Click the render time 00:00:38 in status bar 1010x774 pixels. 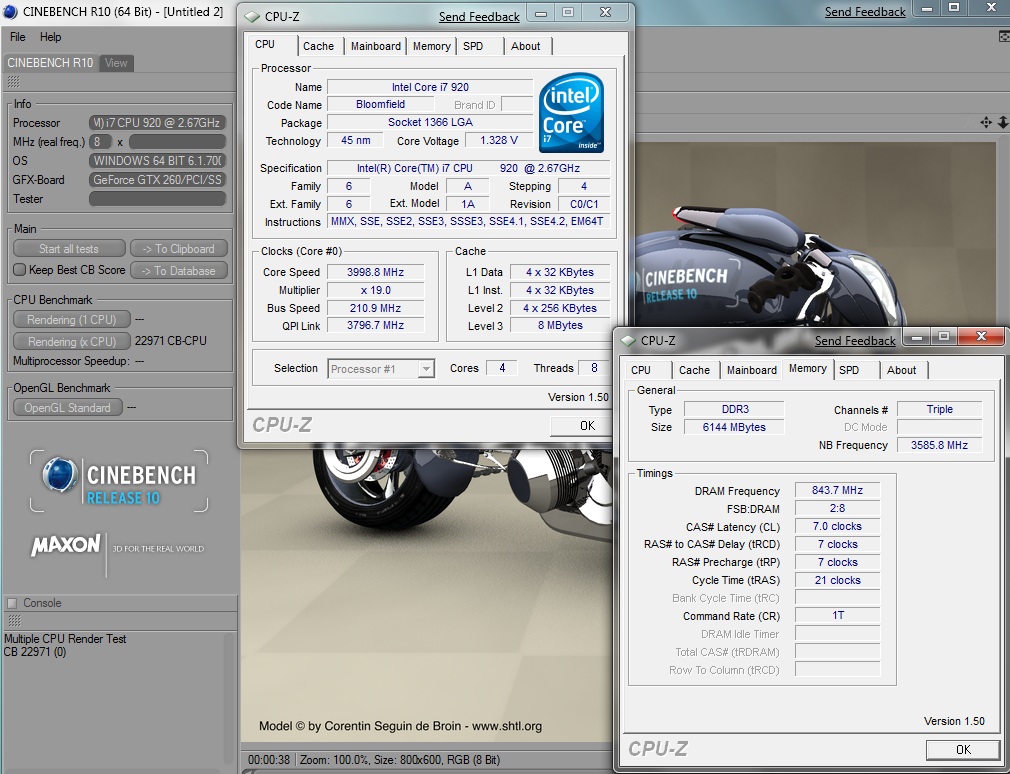(x=269, y=760)
